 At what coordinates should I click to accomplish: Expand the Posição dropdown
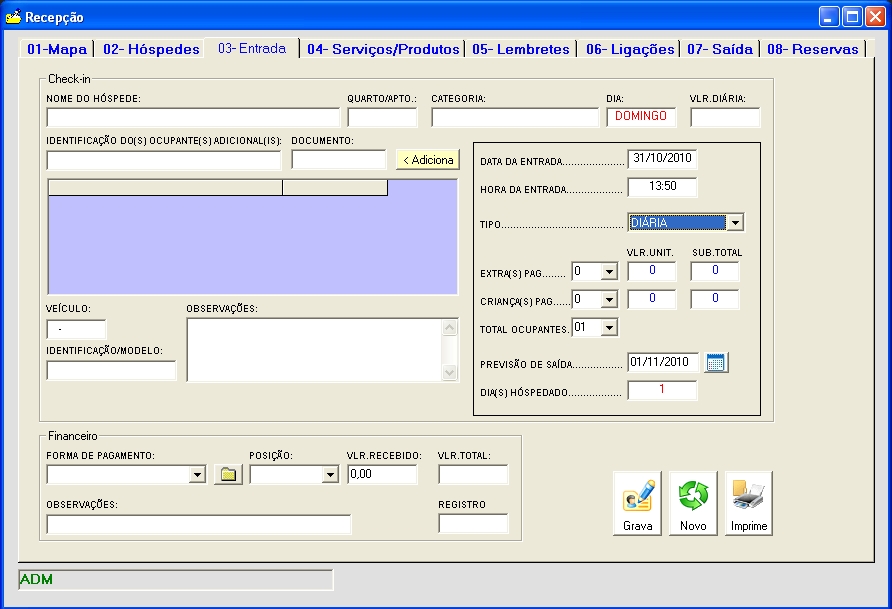[330, 475]
